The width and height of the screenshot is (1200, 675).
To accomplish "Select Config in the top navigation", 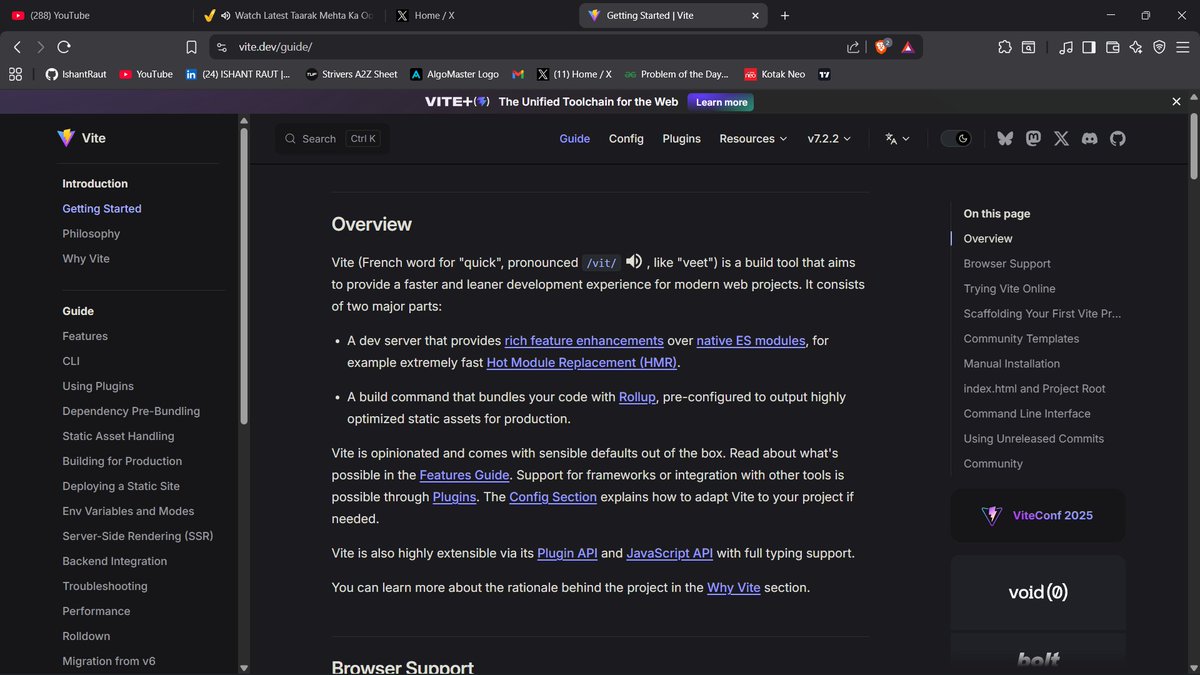I will click(x=626, y=139).
